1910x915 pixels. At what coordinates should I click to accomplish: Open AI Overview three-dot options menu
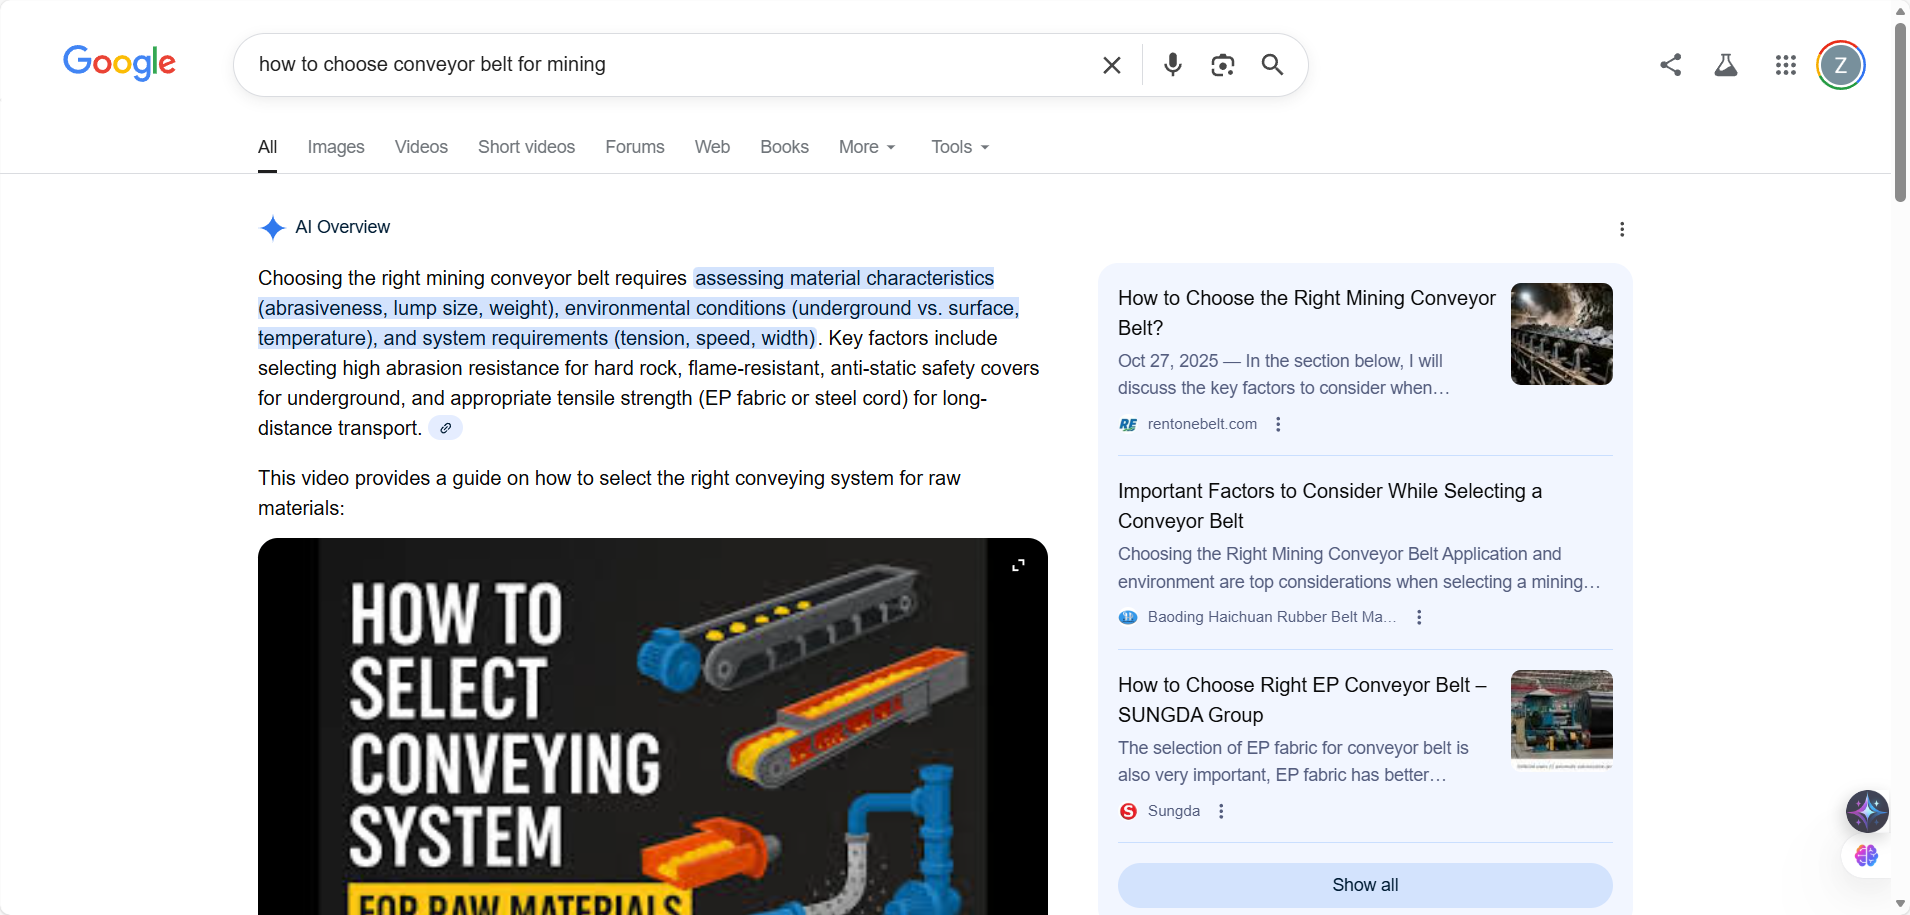[x=1622, y=229]
